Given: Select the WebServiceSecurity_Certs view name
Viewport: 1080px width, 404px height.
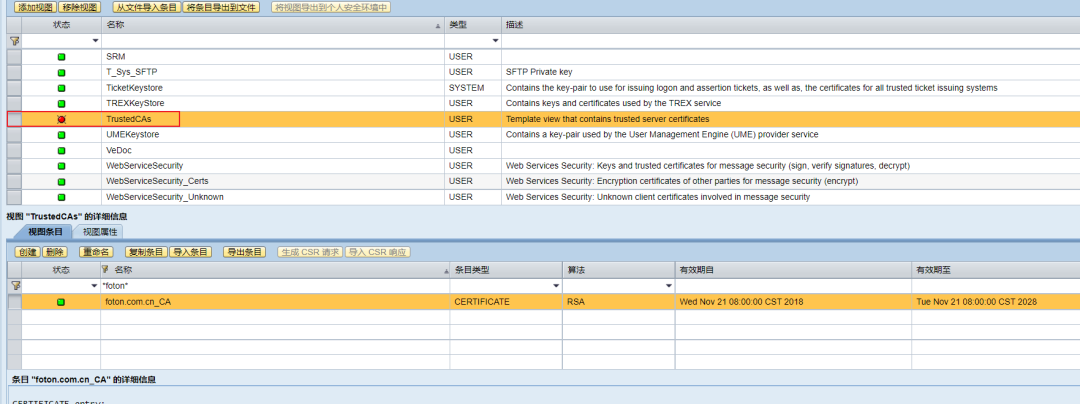Looking at the screenshot, I should pyautogui.click(x=157, y=182).
